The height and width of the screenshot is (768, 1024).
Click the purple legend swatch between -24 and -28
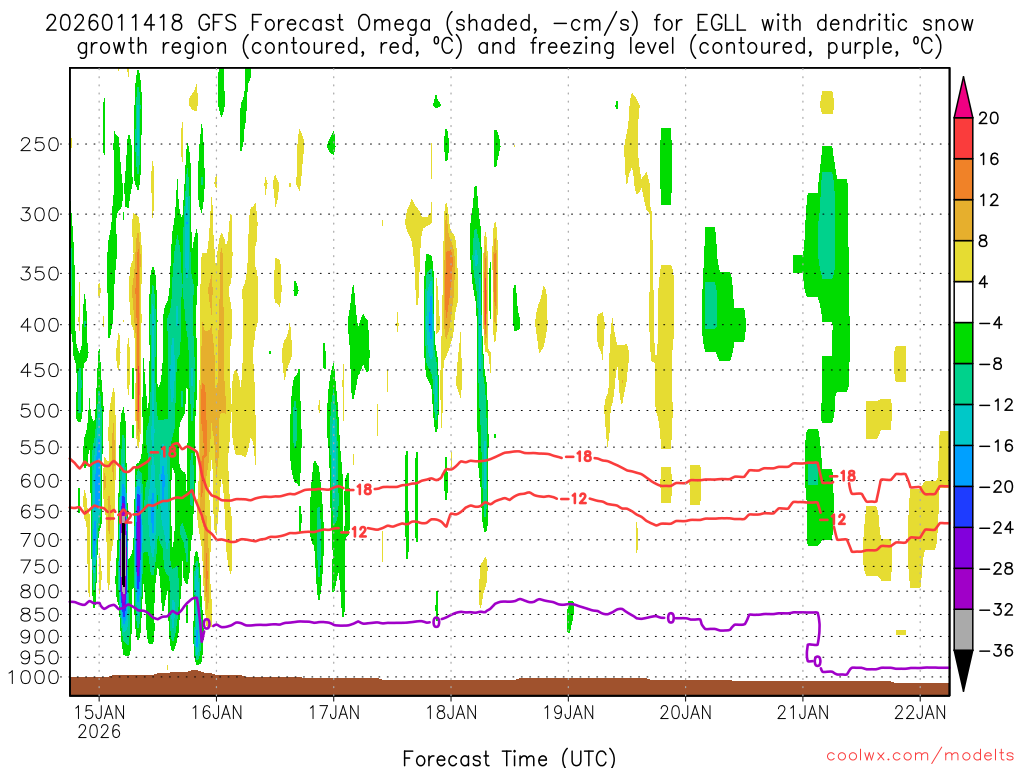pos(963,548)
